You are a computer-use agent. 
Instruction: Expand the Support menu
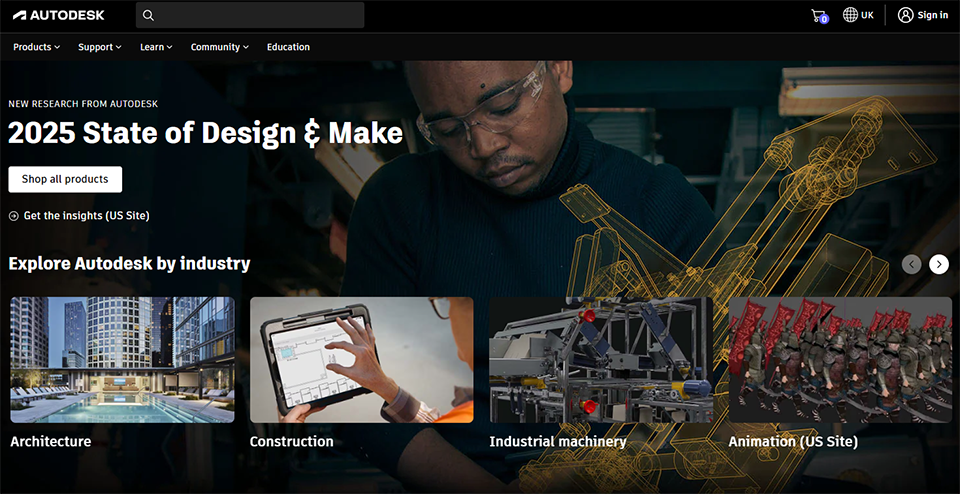[100, 47]
